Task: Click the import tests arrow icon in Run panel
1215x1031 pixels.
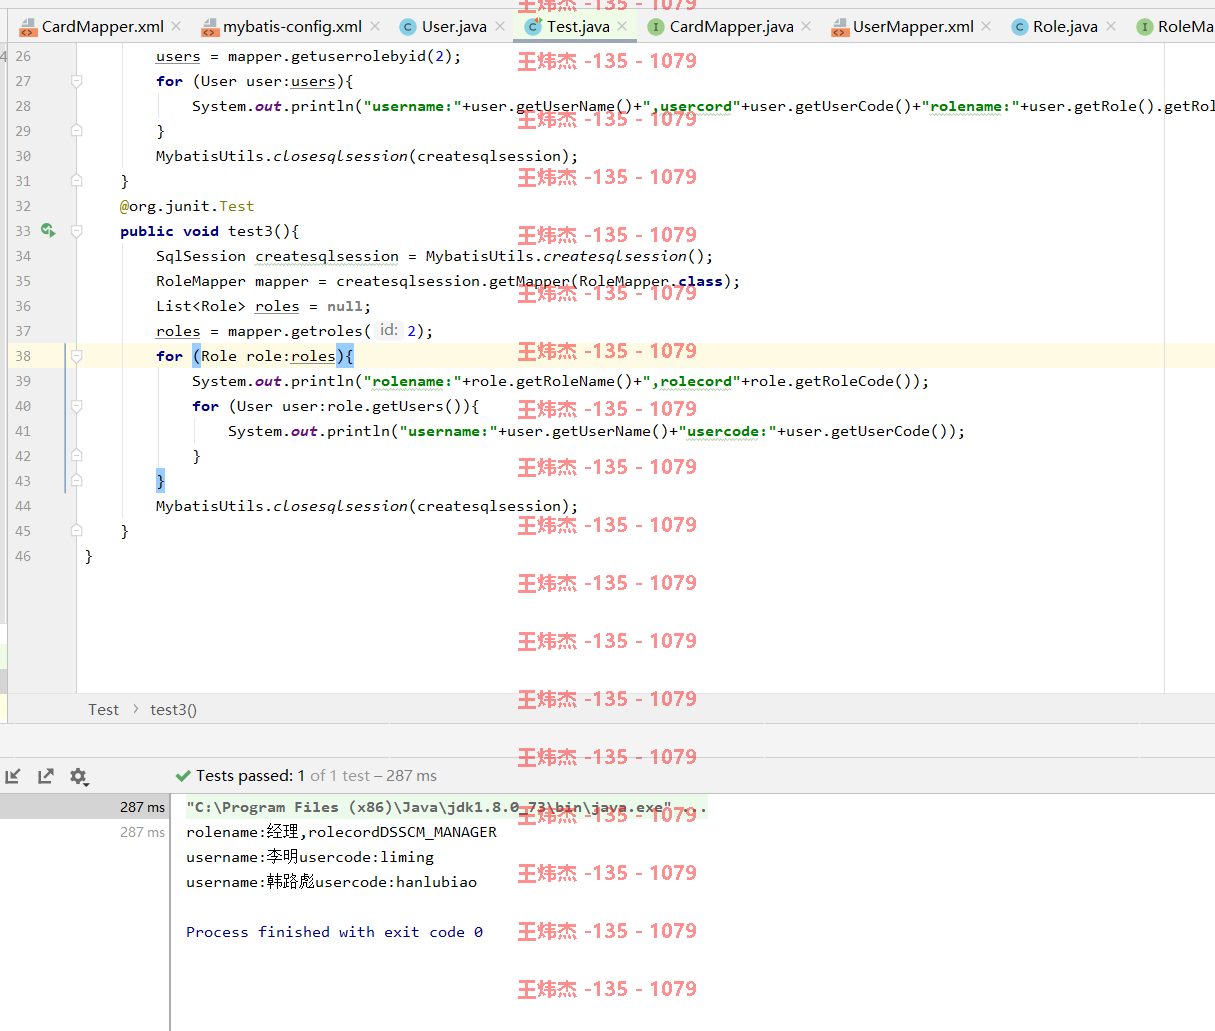Action: tap(13, 776)
